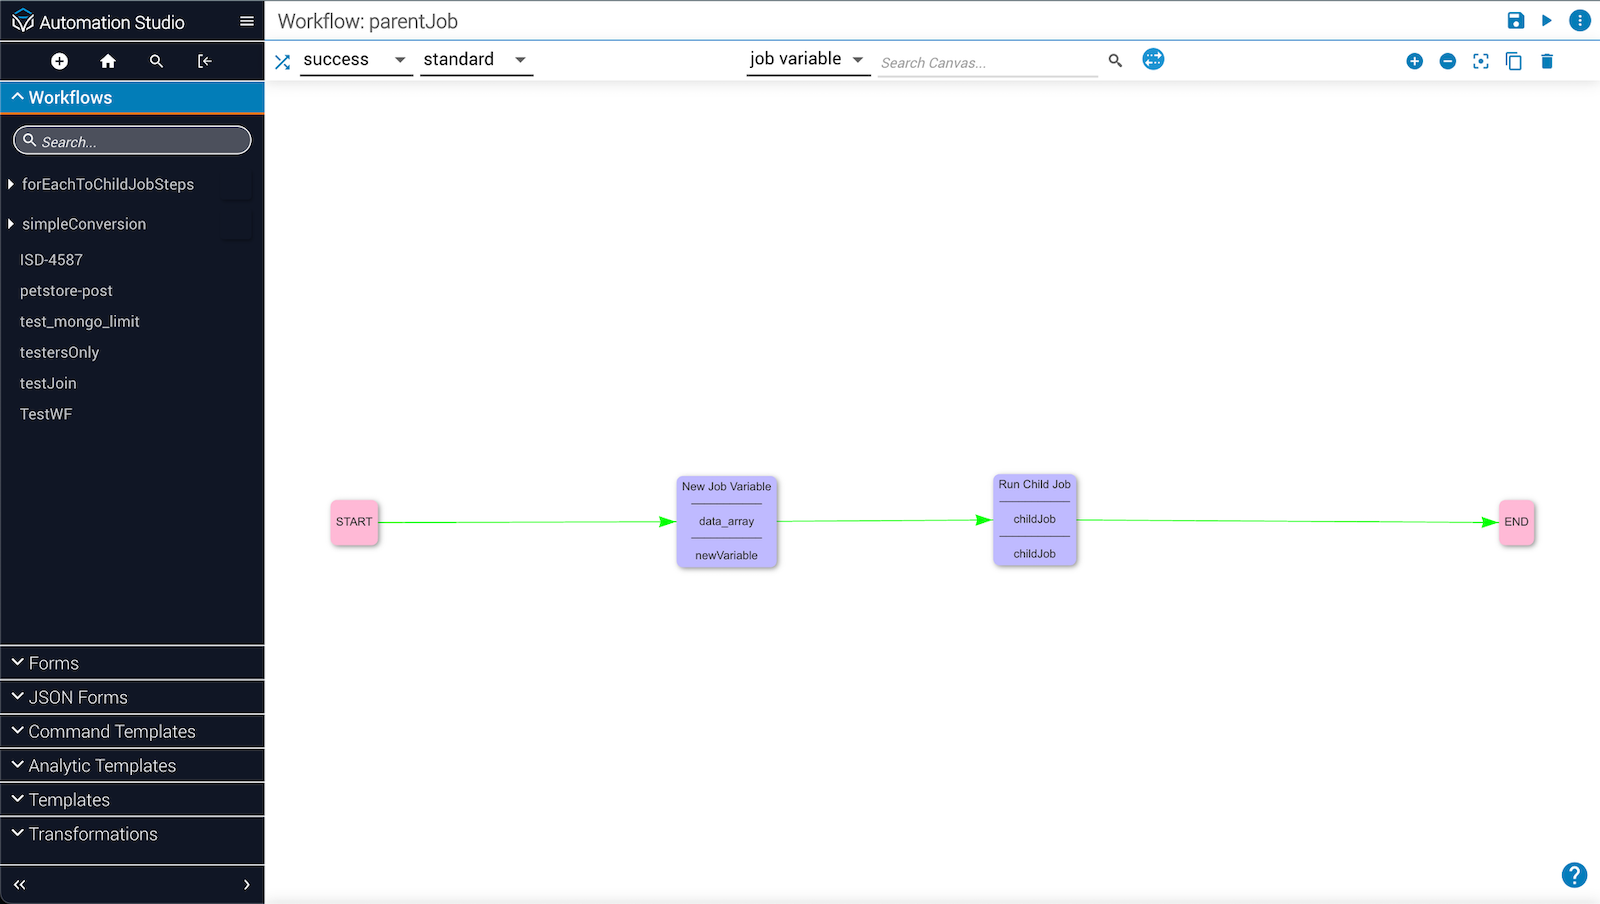Viewport: 1600px width, 904px height.
Task: Open the standard dropdown
Action: 475,60
